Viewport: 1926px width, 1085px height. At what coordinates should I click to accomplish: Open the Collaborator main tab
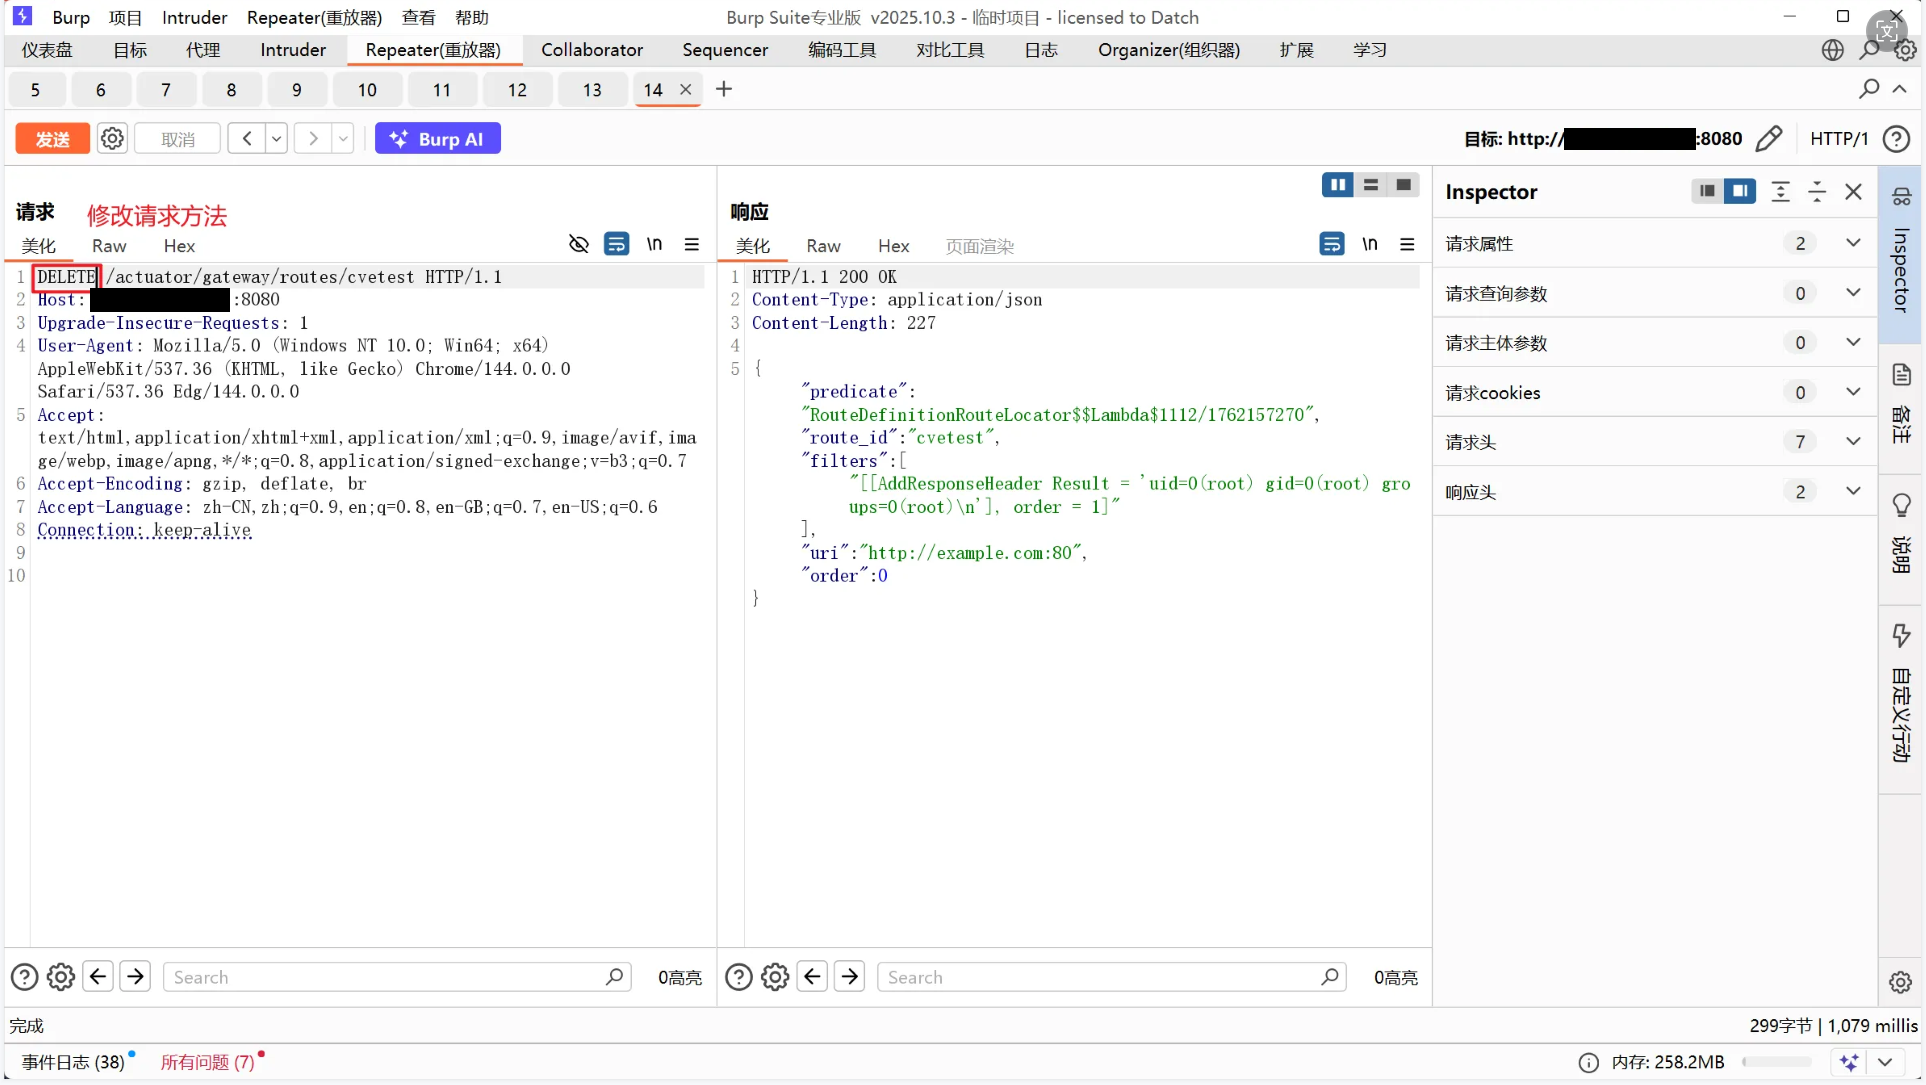(x=592, y=50)
